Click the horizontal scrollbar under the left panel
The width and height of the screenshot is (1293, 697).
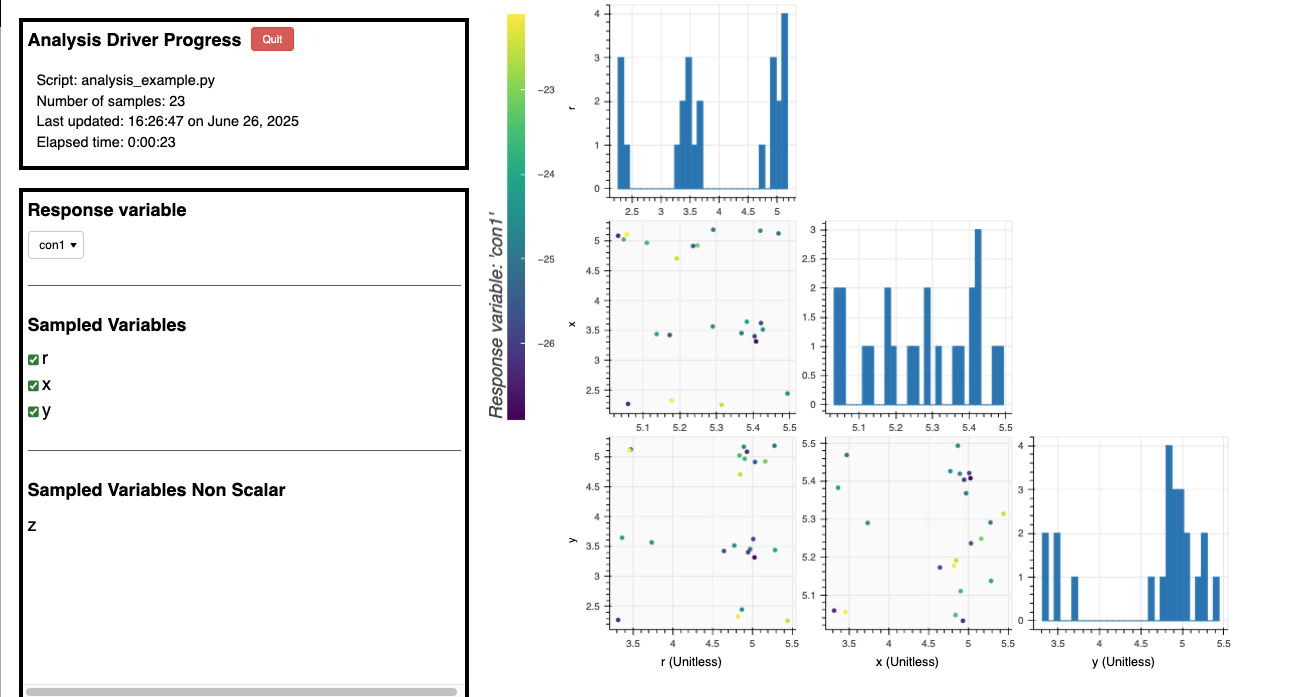point(241,691)
